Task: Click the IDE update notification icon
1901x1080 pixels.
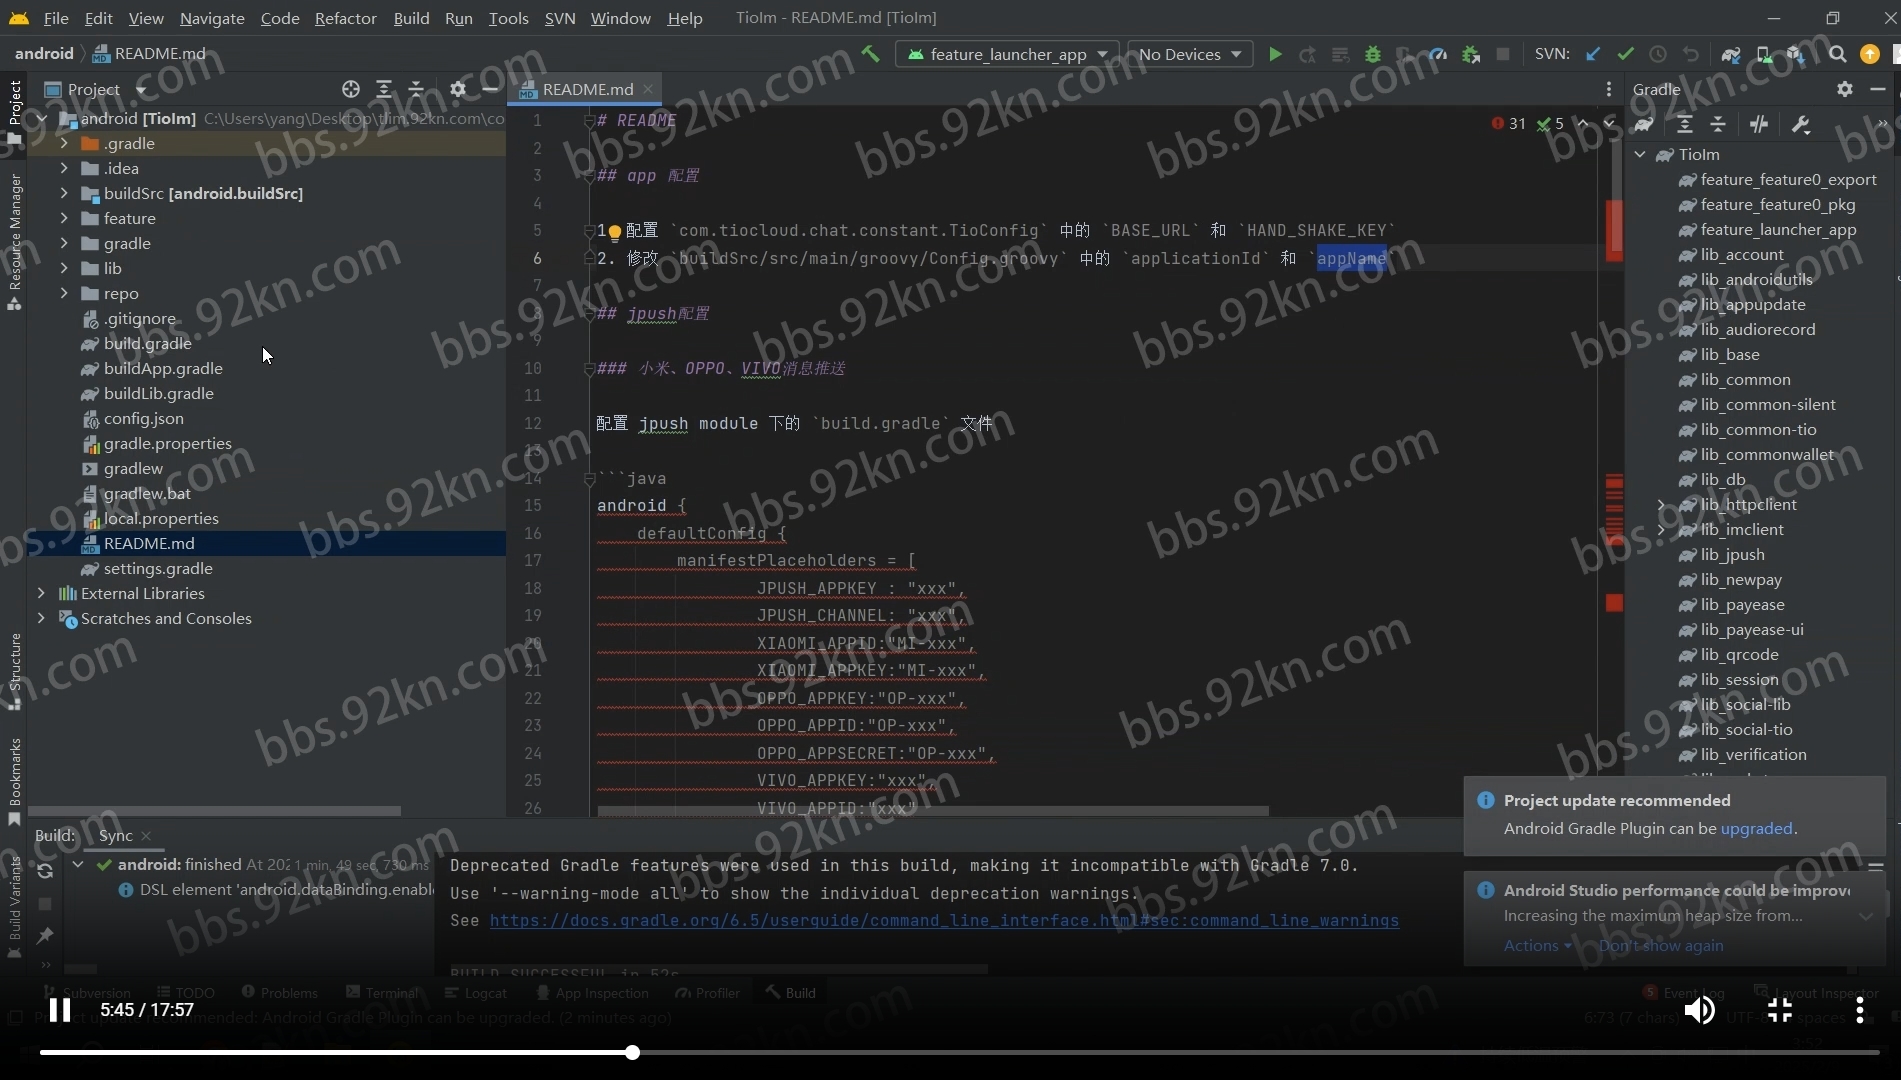Action: click(1869, 54)
